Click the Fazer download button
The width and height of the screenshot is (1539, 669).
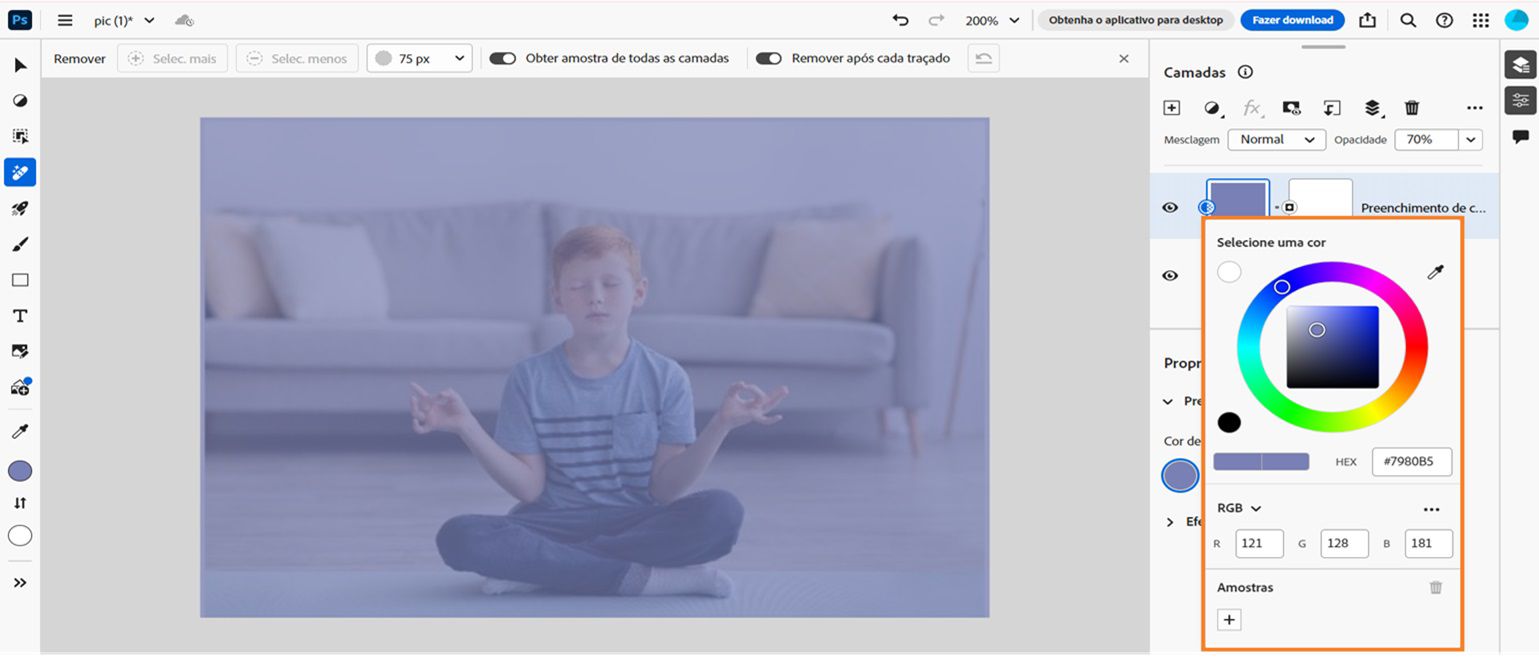click(1292, 19)
